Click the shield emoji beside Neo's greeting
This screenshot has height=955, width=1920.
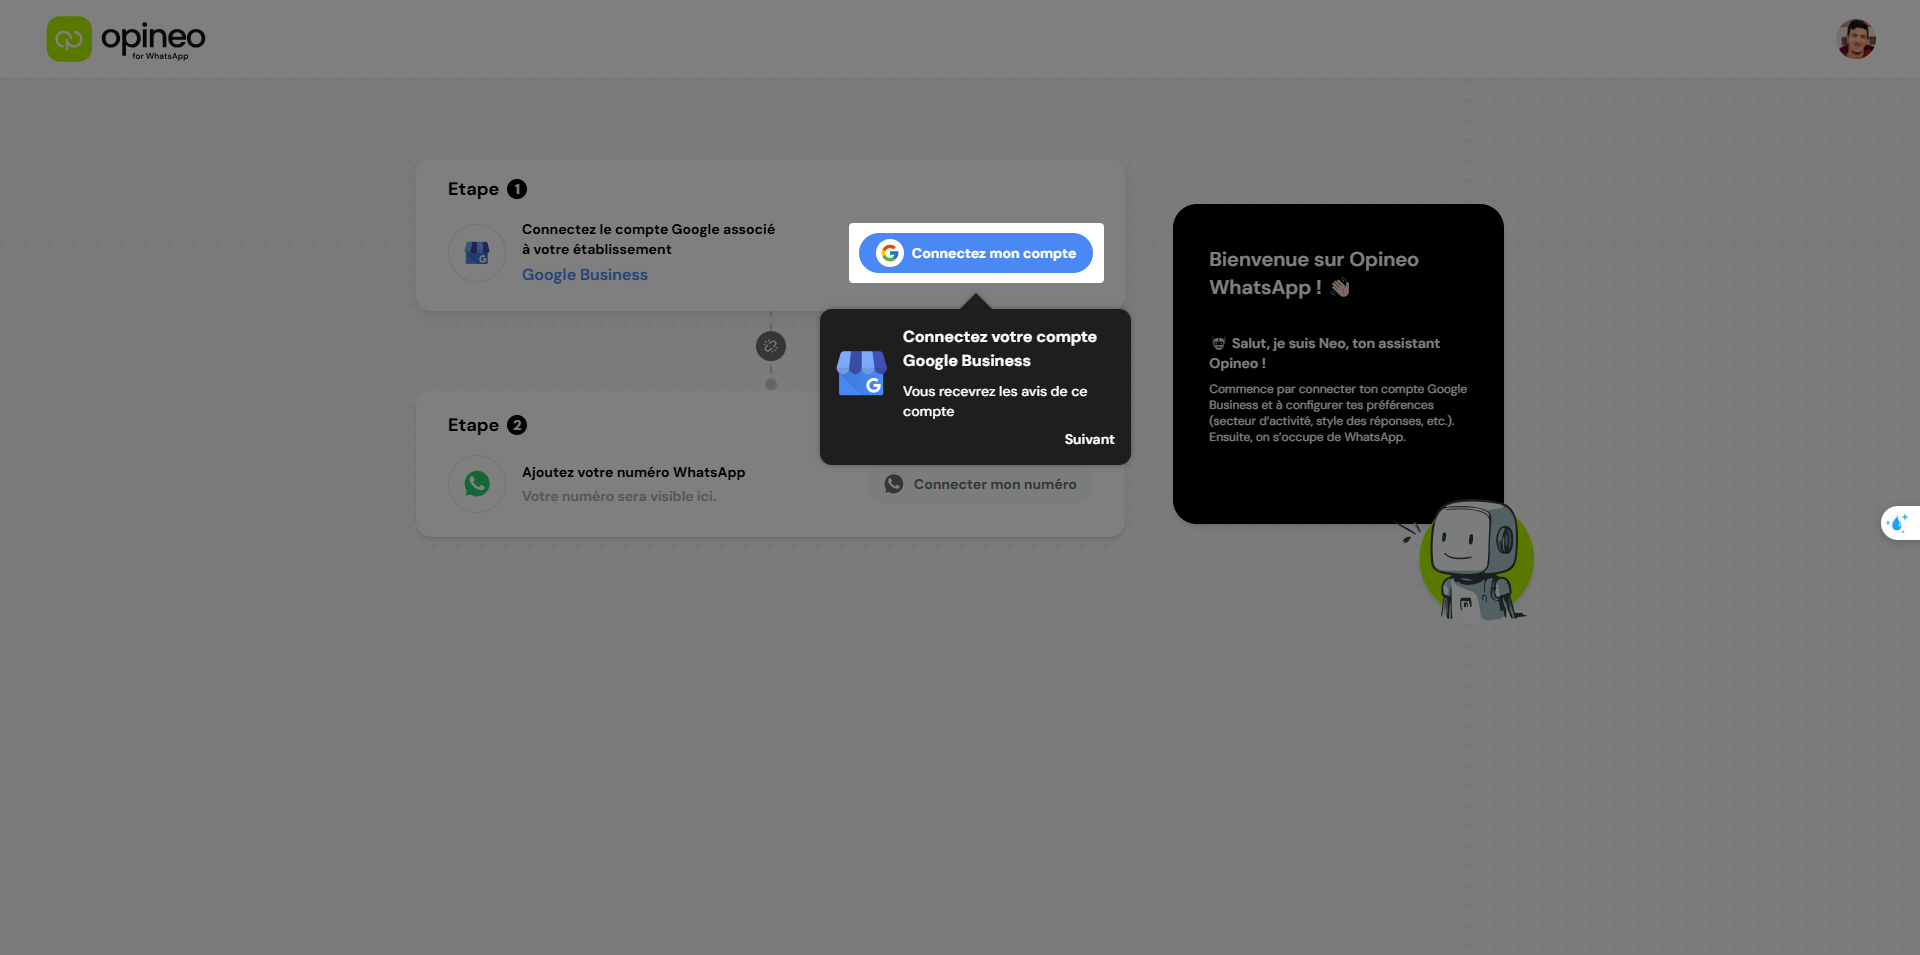coord(1218,343)
